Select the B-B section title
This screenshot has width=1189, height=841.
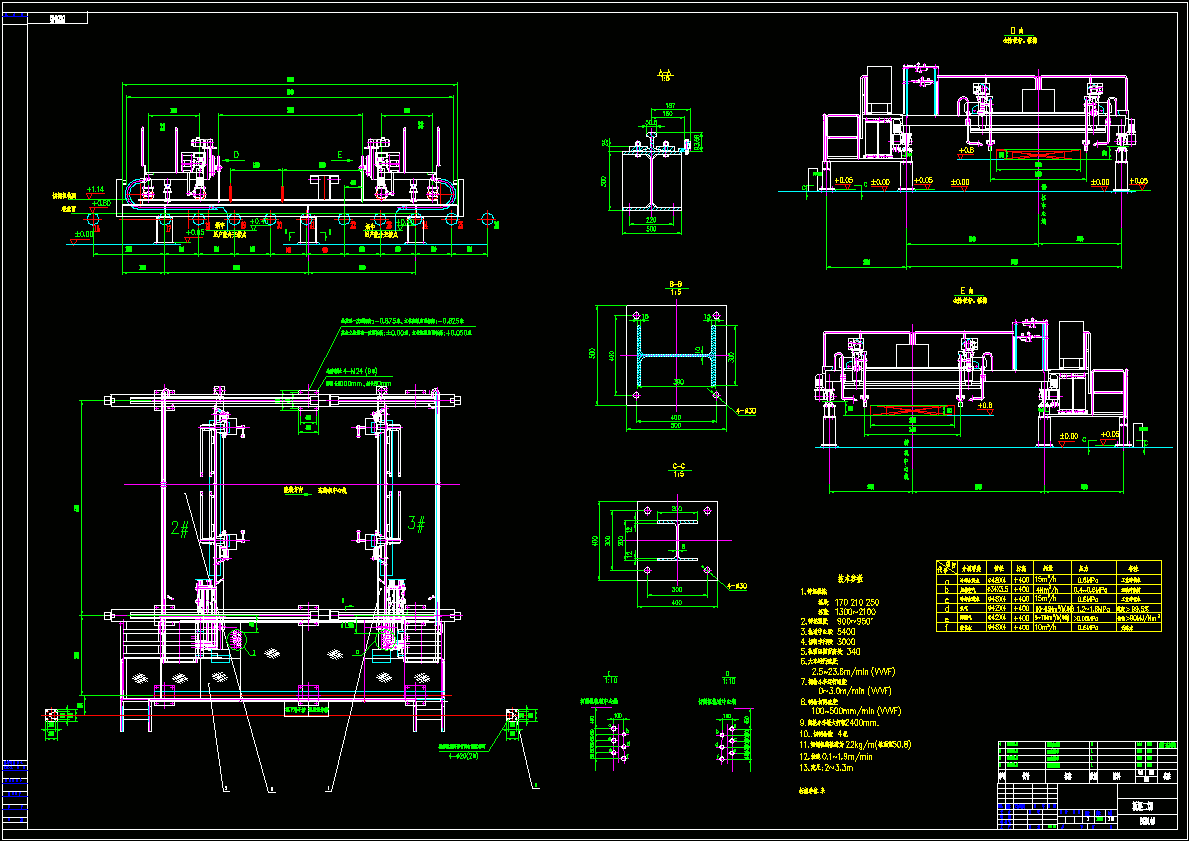675,287
